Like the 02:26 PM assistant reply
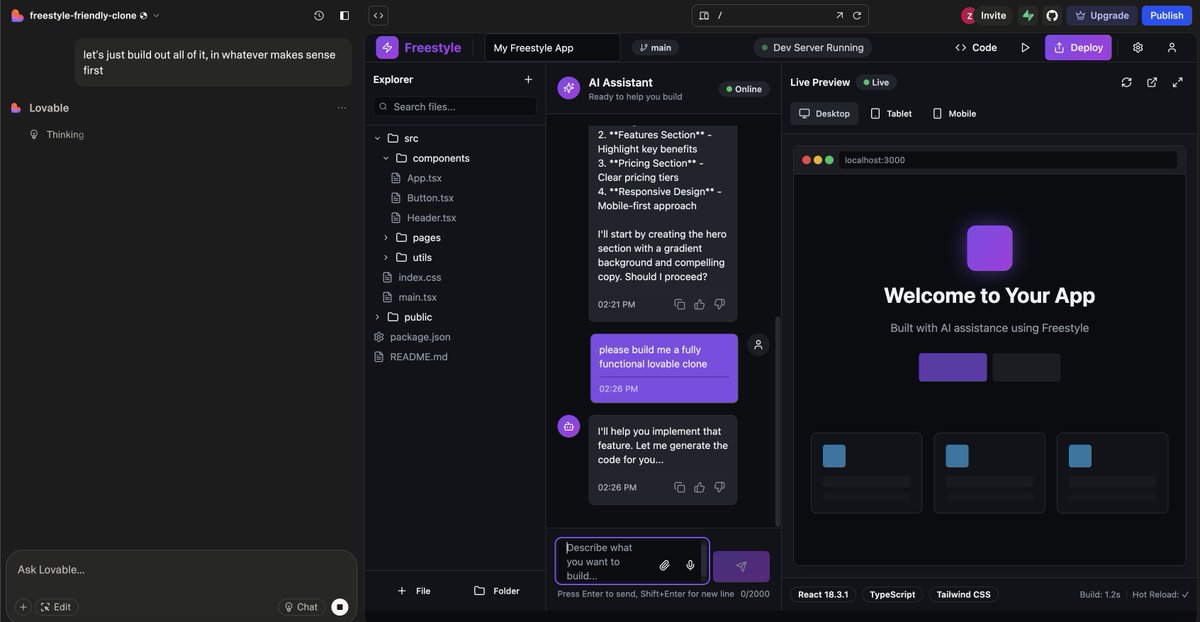 (700, 487)
